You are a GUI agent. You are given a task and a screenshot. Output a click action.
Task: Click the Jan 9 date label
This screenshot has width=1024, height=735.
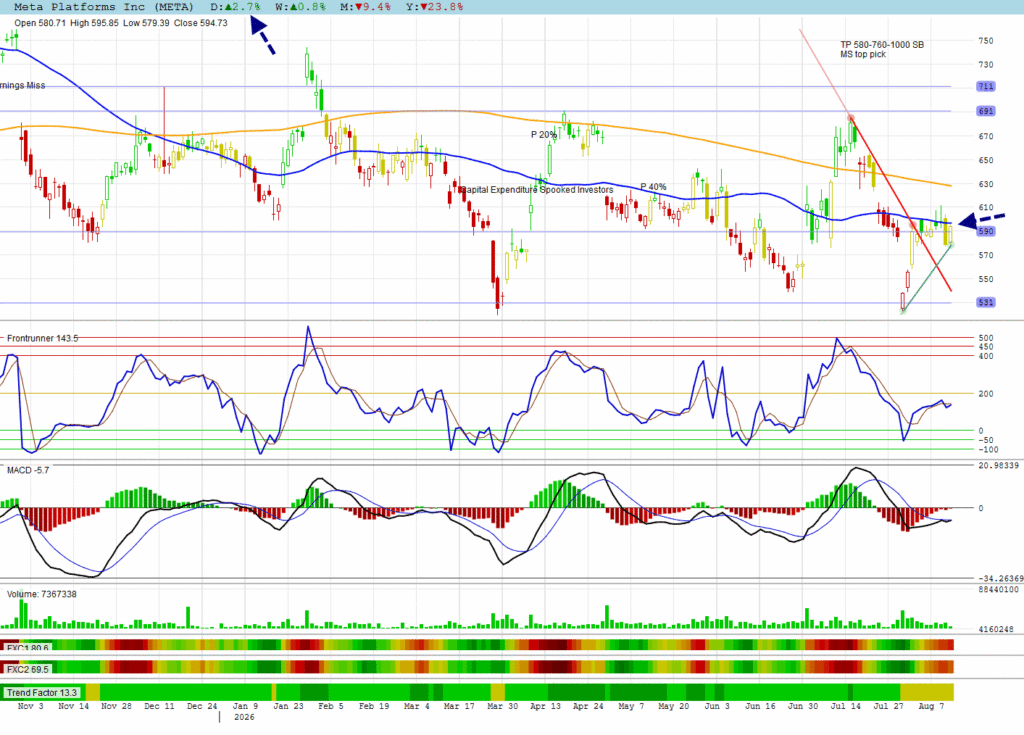246,706
